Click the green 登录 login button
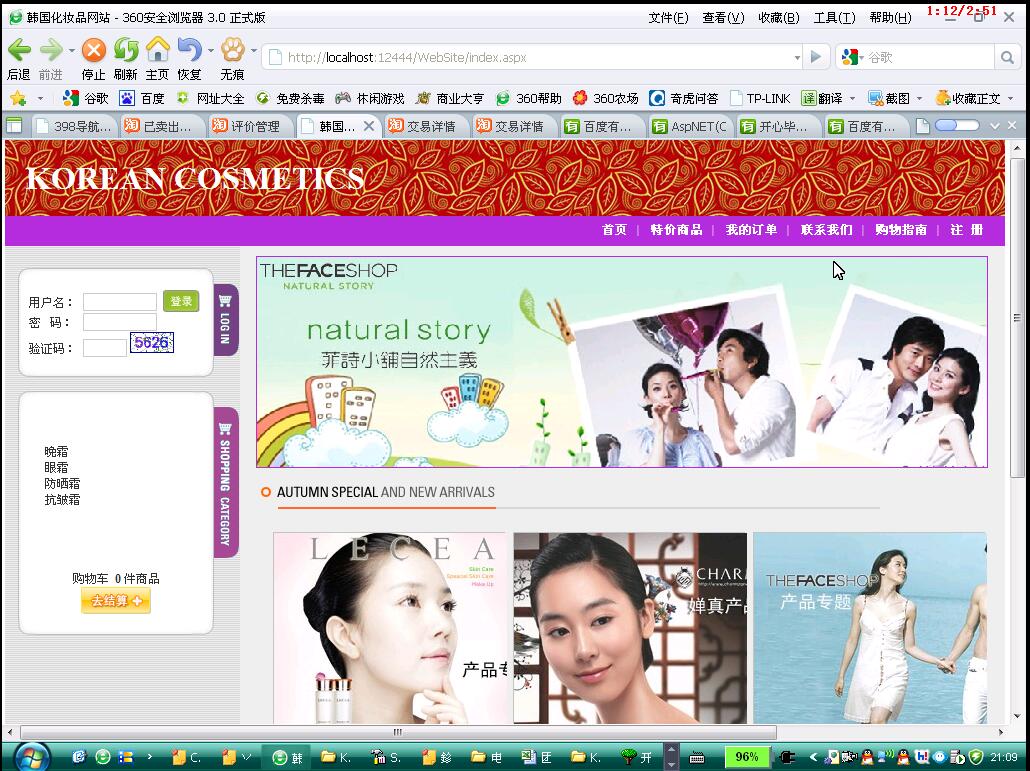The height and width of the screenshot is (771, 1030). tap(181, 301)
